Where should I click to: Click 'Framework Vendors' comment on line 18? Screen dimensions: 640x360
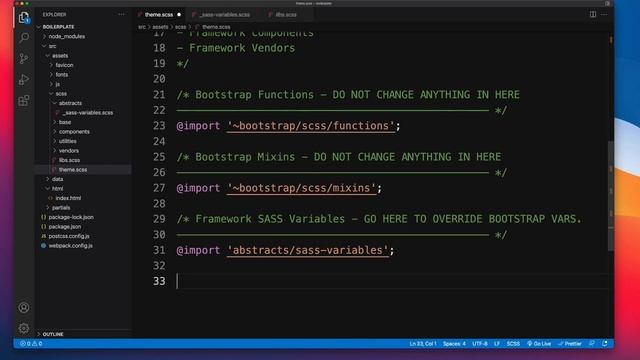point(242,48)
